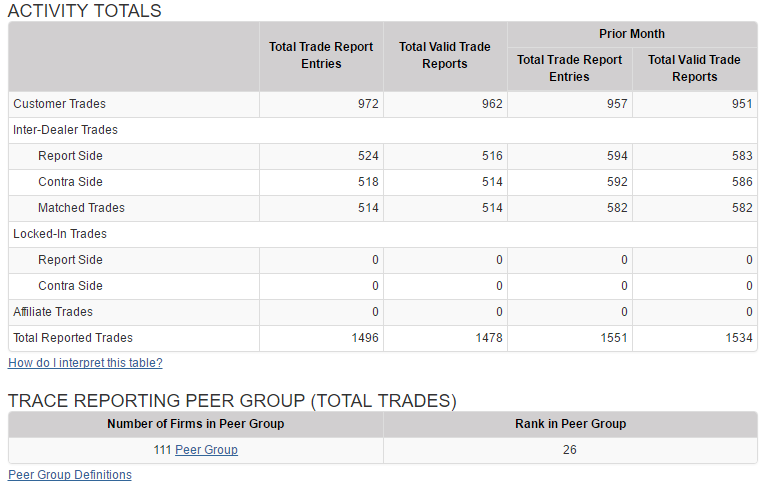Click the Rank in Peer Group header
The image size is (770, 487).
tap(569, 424)
